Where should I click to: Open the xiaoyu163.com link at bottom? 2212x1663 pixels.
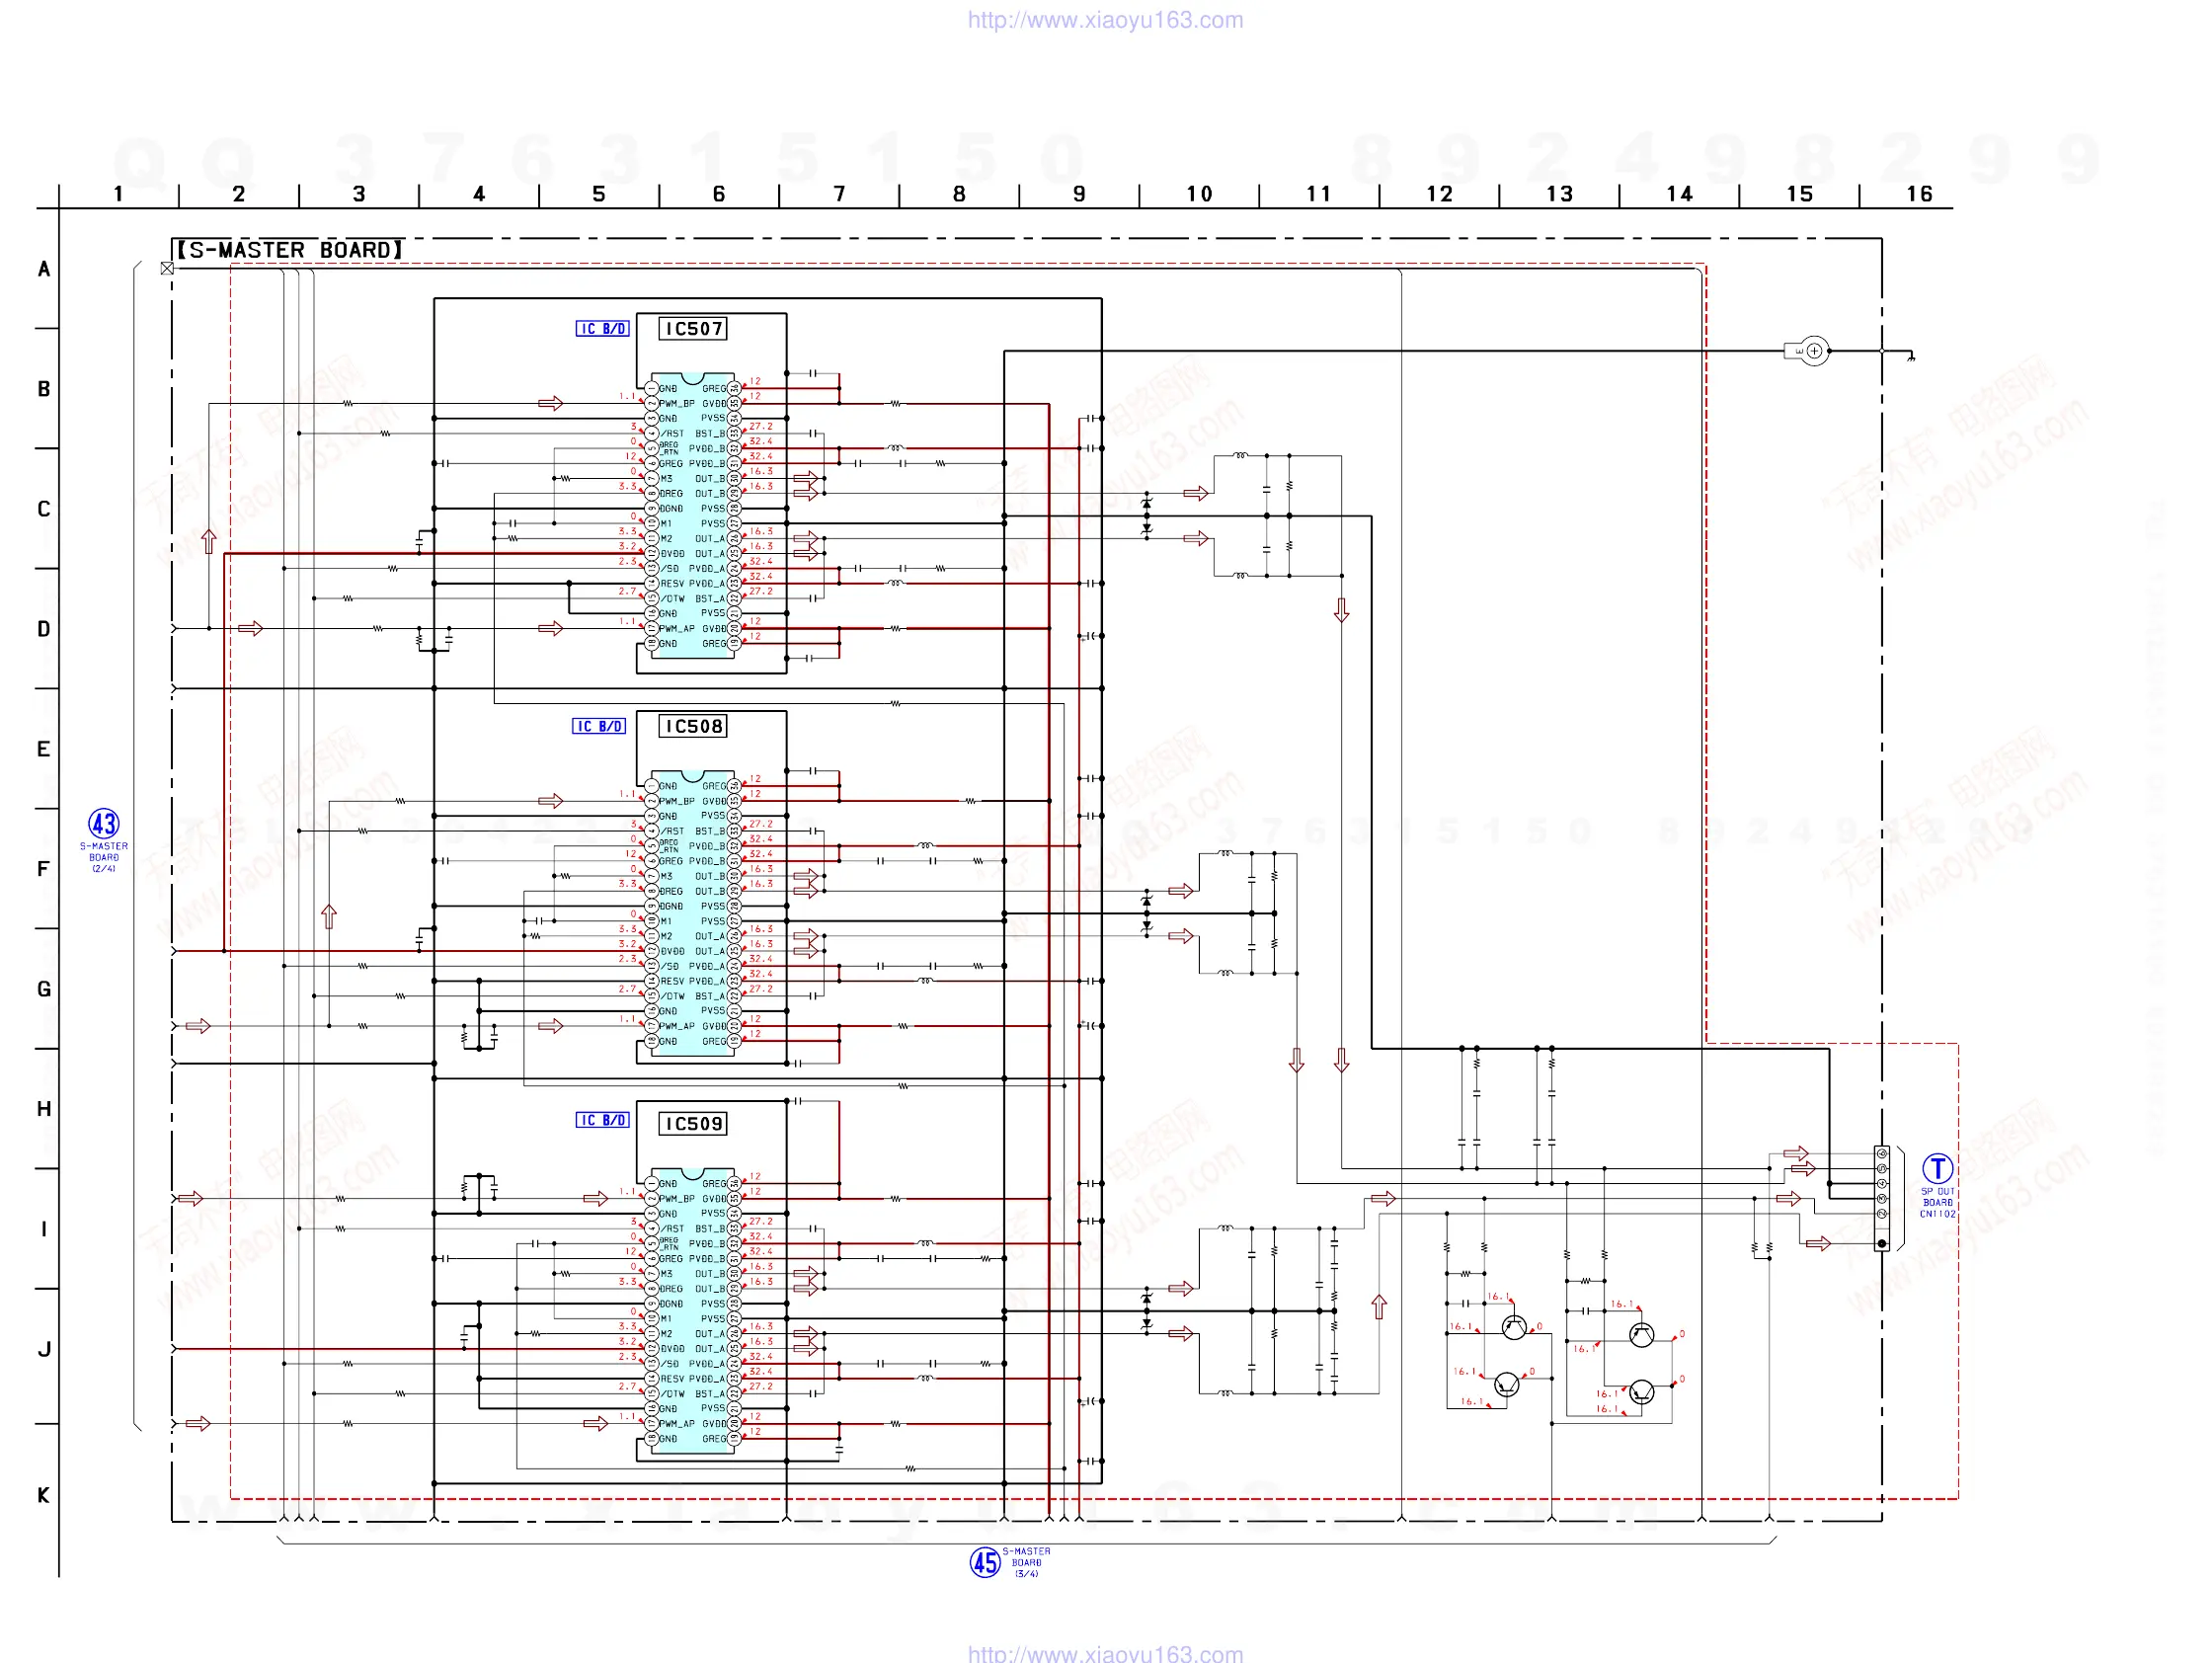pos(1105,1653)
